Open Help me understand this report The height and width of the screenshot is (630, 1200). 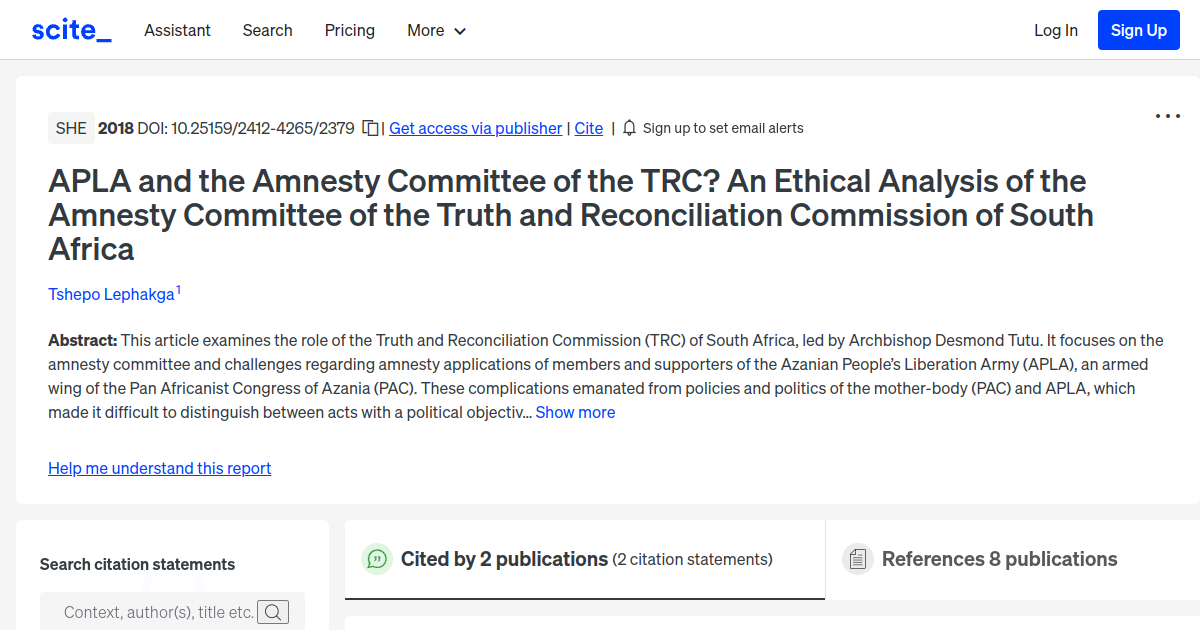(159, 468)
